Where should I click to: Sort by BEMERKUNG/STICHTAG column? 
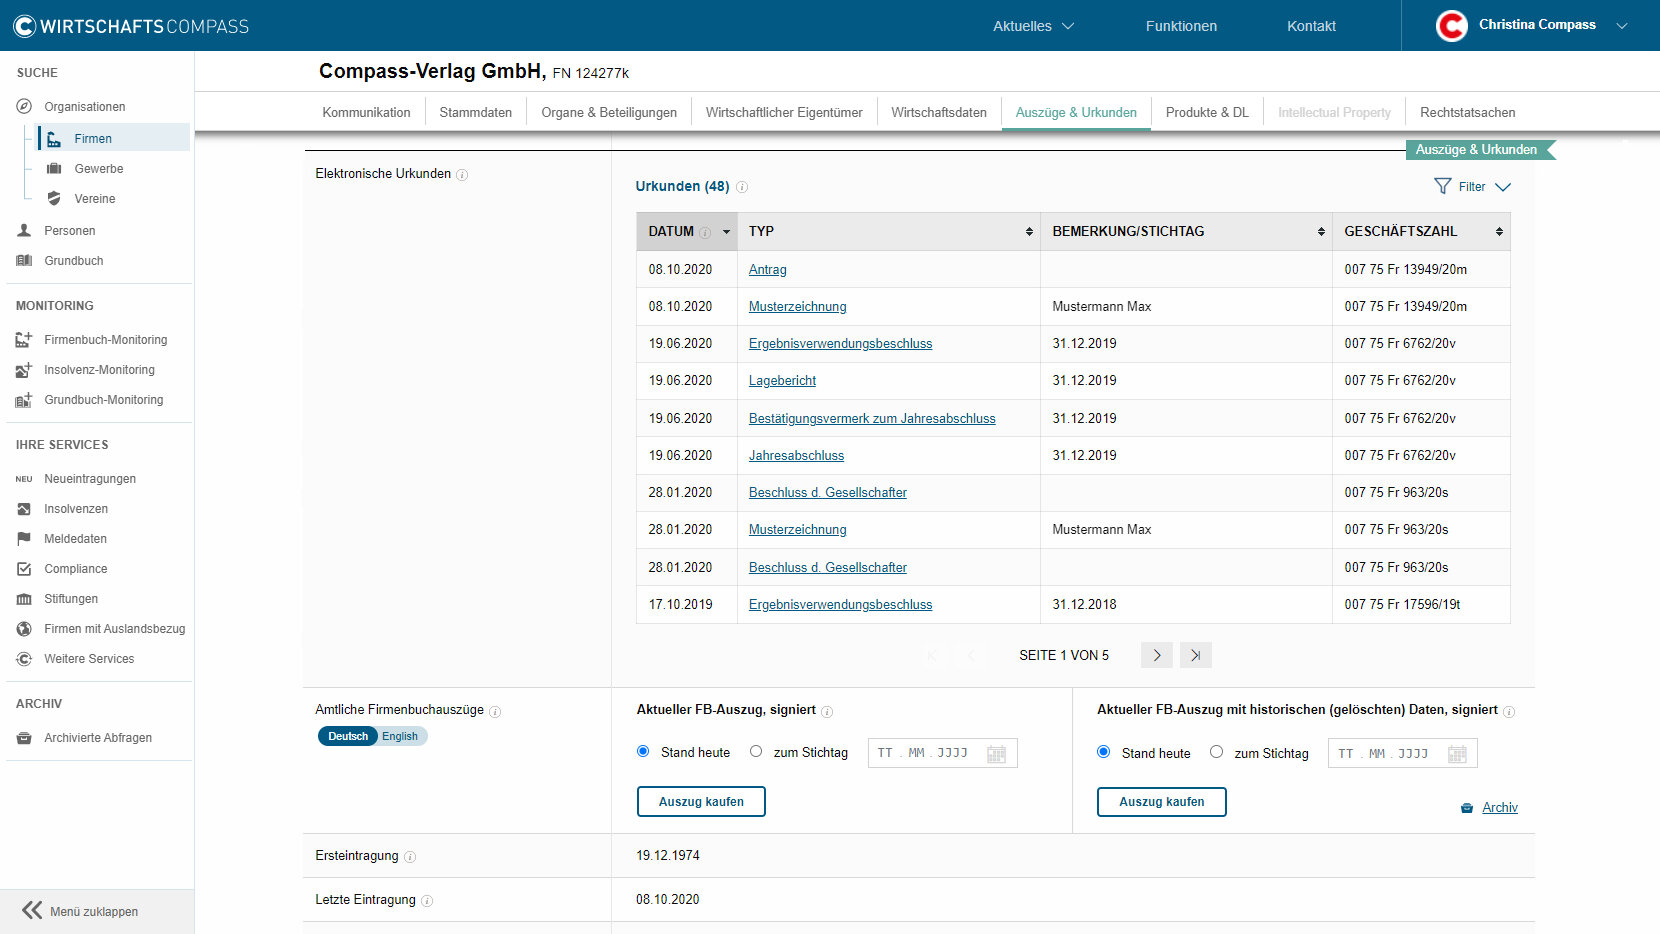pos(1187,231)
